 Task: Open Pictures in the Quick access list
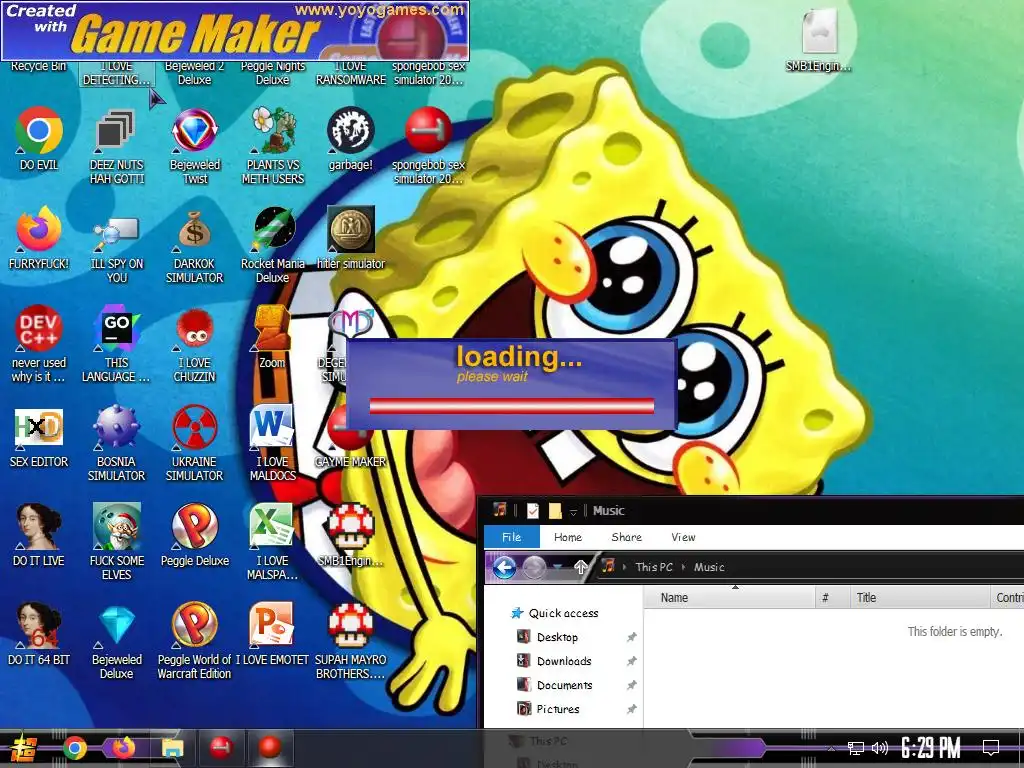click(x=558, y=709)
